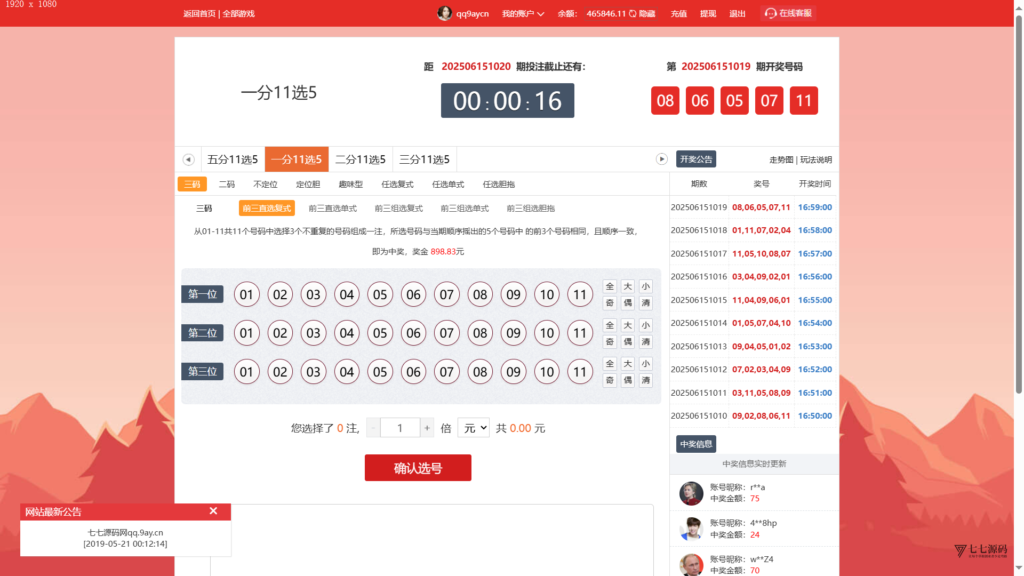Screen dimensions: 1024x576
Task: Click the 充值 recharge link
Action: (678, 13)
